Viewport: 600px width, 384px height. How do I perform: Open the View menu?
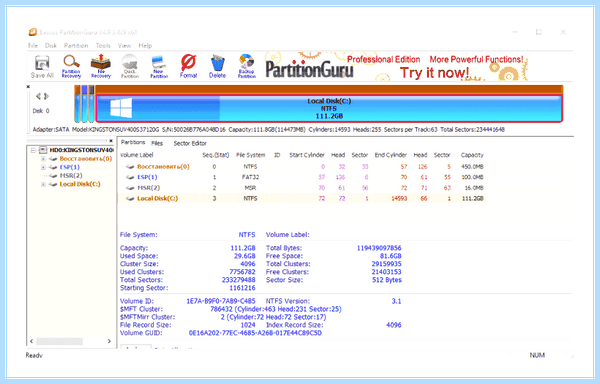point(124,46)
